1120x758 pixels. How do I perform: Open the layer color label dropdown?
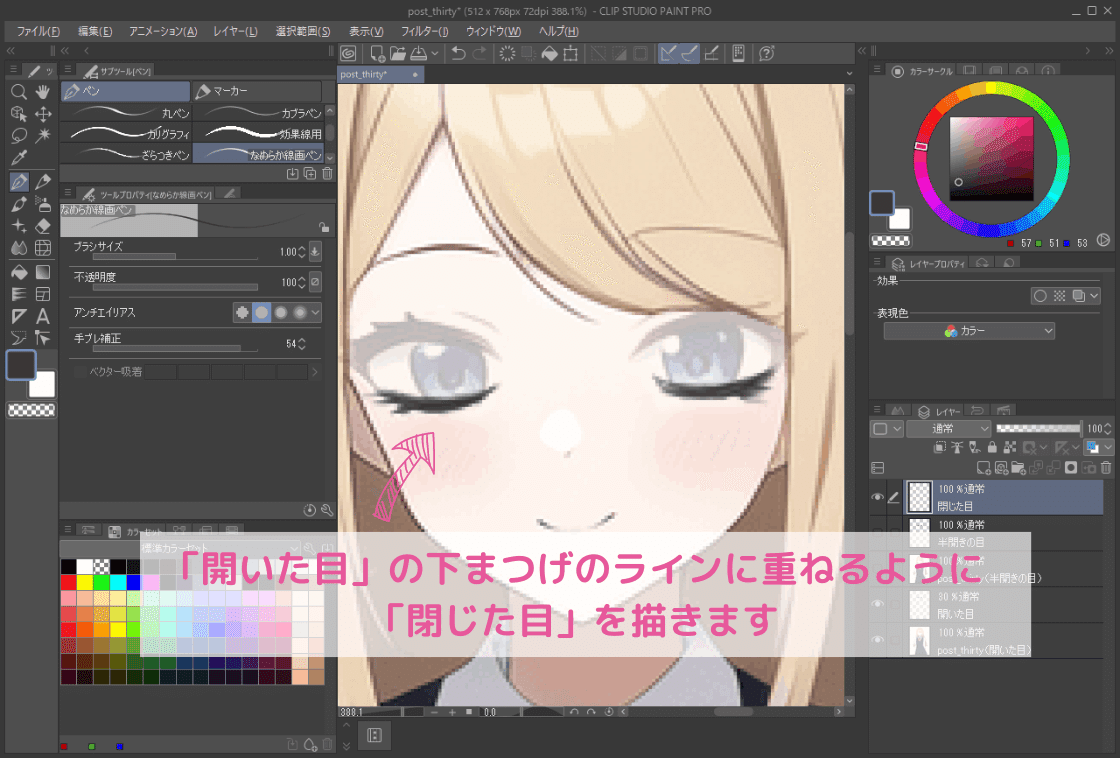point(887,429)
